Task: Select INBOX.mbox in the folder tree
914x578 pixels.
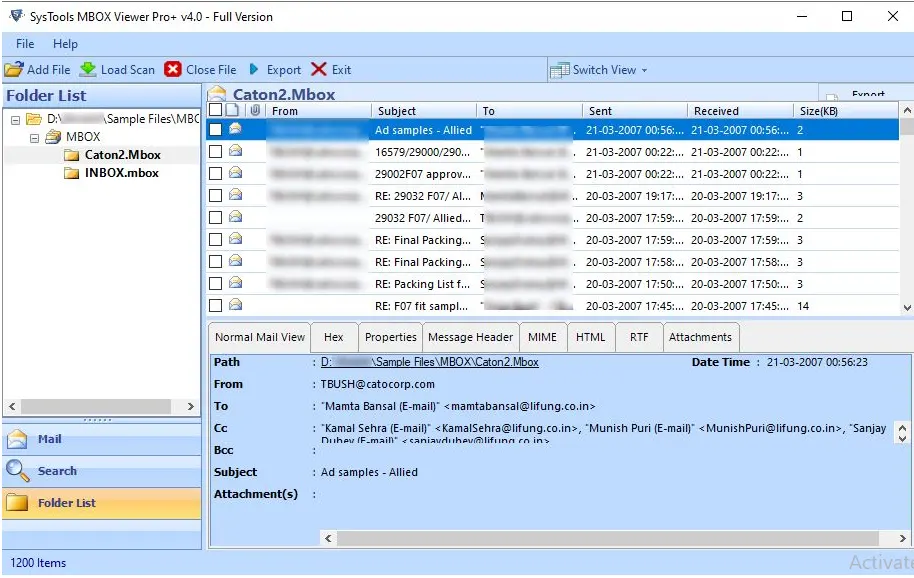Action: point(122,173)
